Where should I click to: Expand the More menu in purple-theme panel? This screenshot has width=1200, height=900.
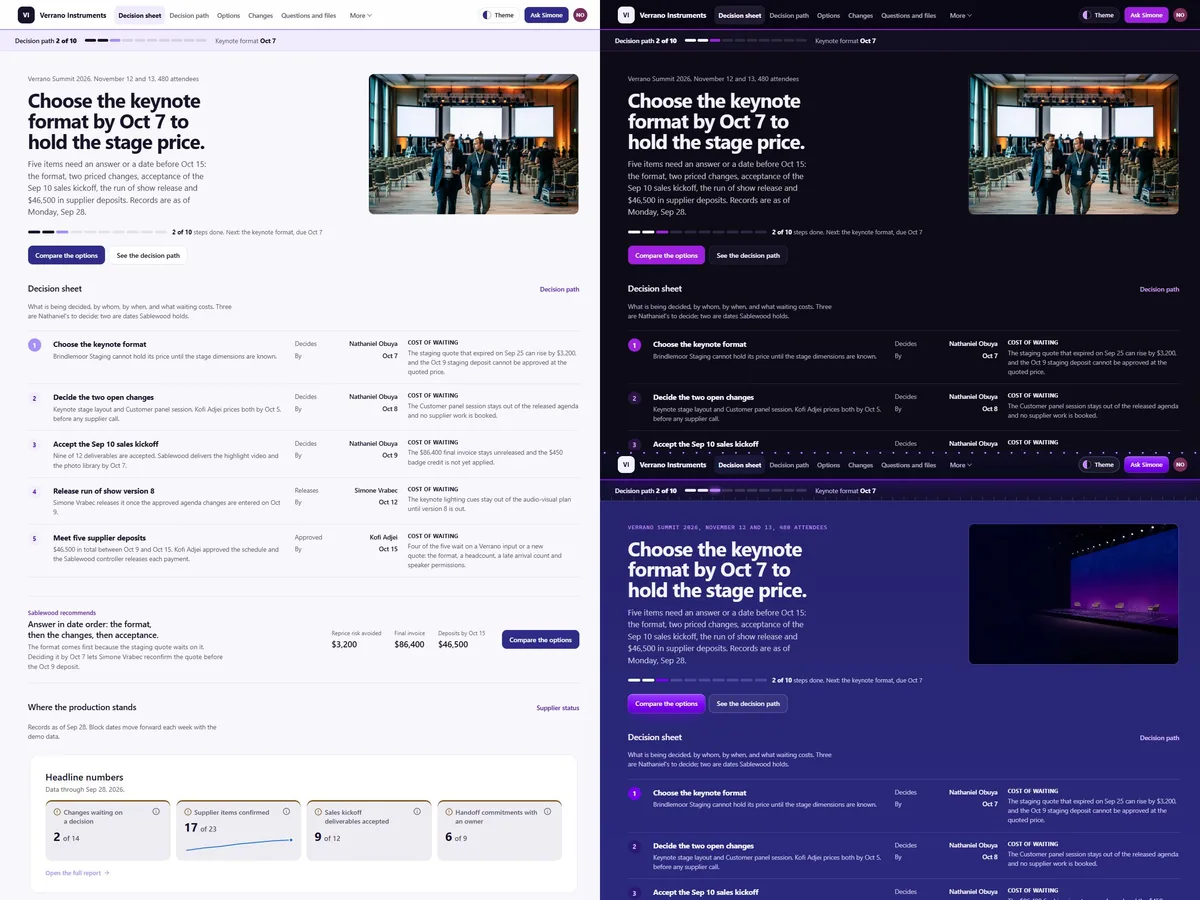tap(960, 464)
